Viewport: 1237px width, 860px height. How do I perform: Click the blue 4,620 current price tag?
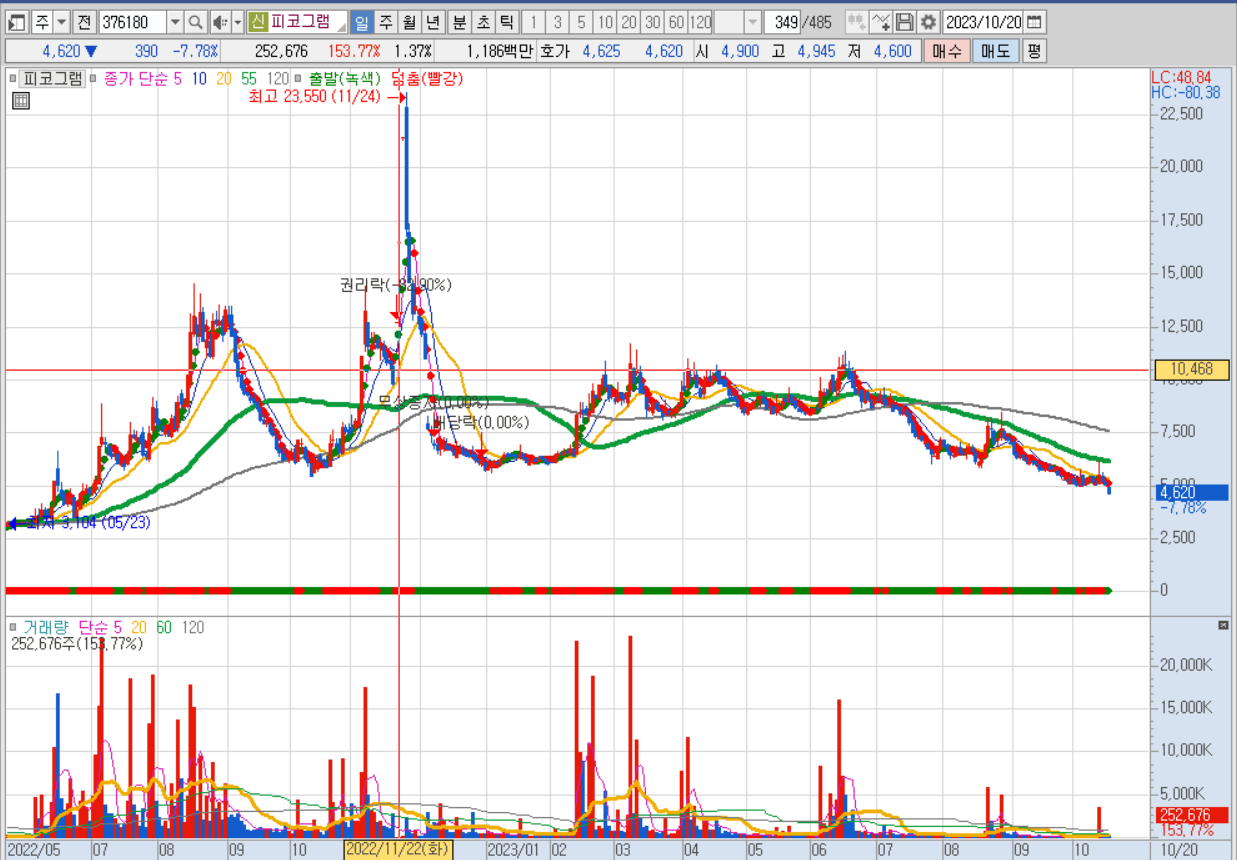1191,492
